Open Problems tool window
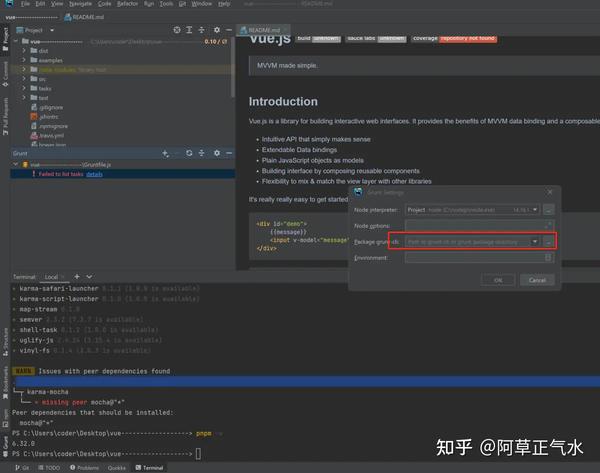The image size is (600, 473). [x=84, y=468]
